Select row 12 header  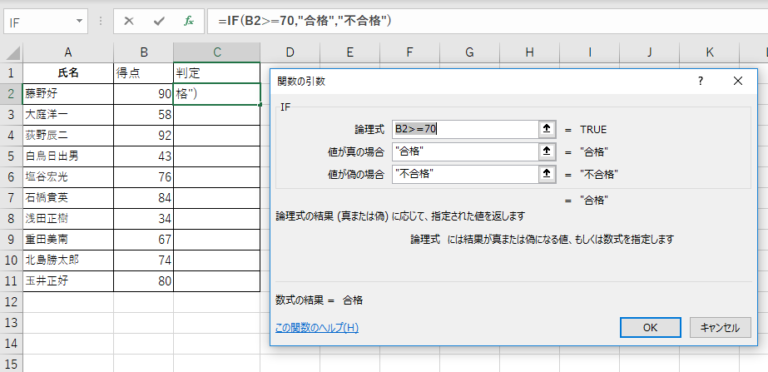(x=11, y=302)
